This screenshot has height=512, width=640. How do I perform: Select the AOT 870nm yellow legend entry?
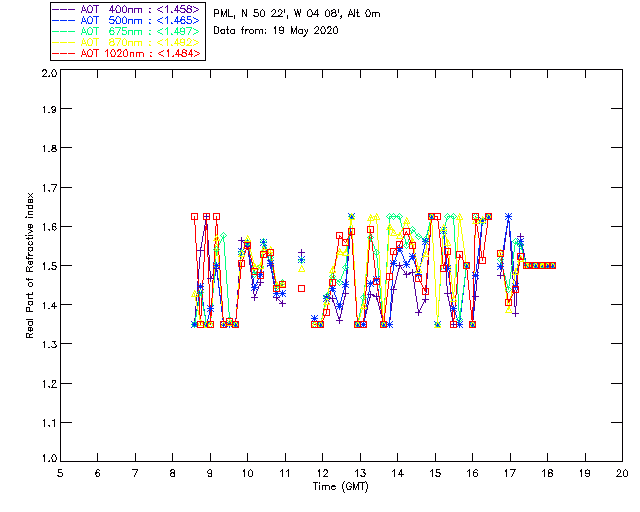pos(135,42)
